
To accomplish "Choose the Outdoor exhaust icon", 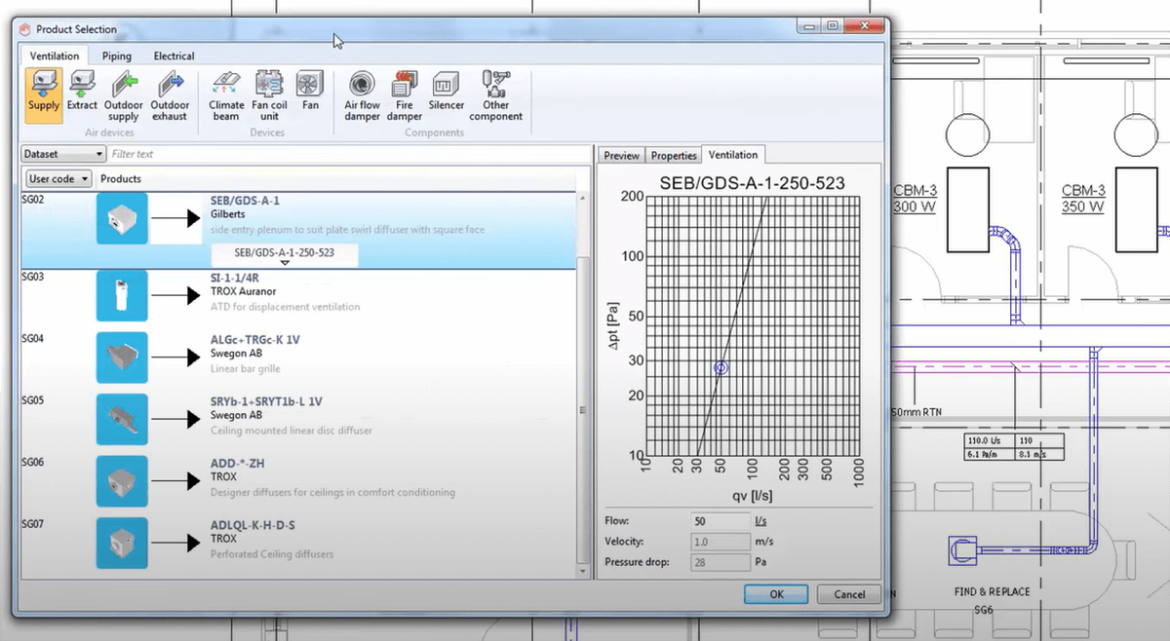I will coord(170,94).
